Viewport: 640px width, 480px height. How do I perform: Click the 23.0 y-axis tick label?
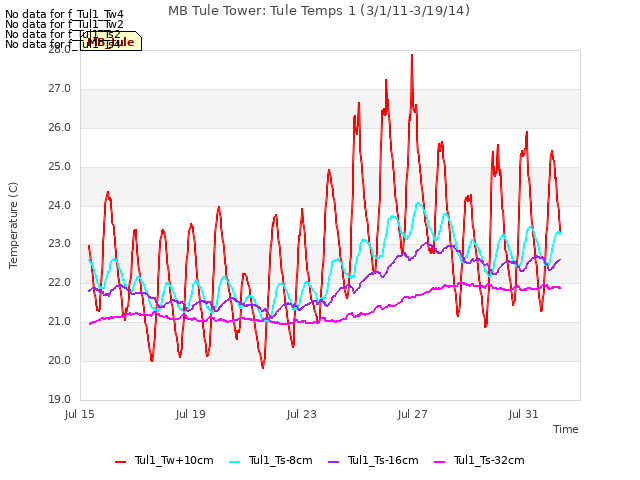[x=60, y=244]
